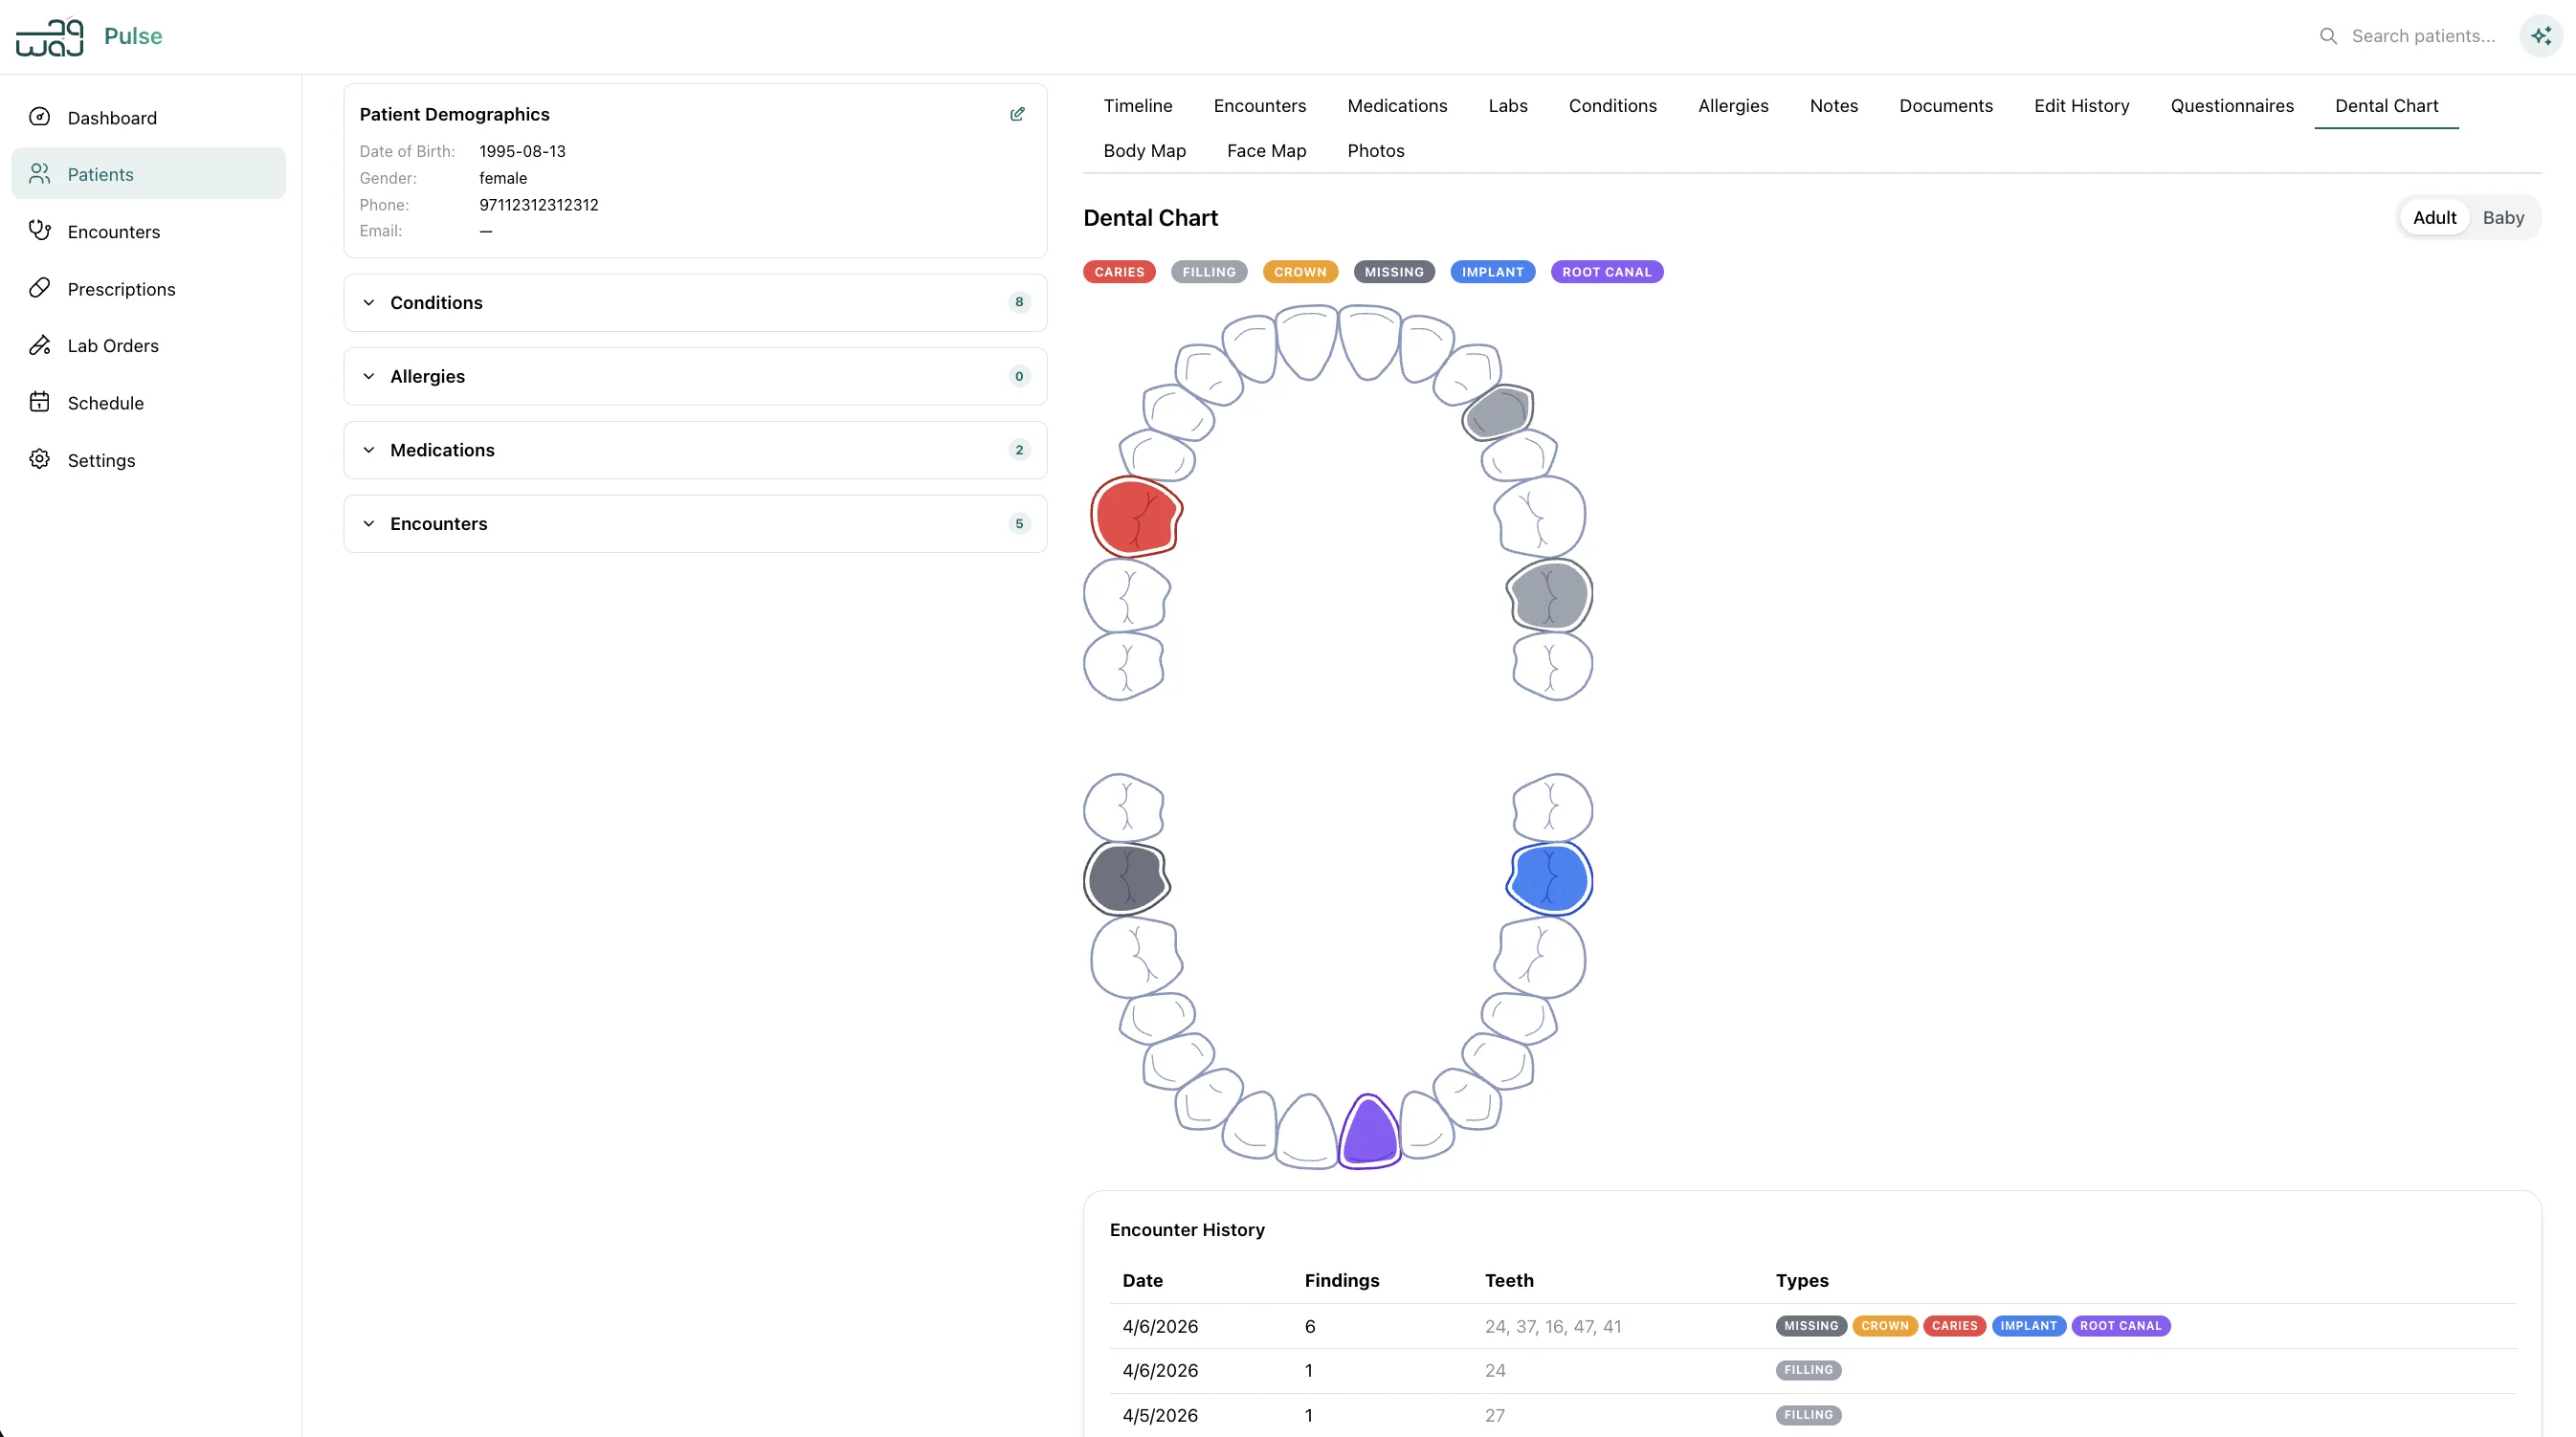The width and height of the screenshot is (2576, 1437).
Task: Open the Body Map tab
Action: (1145, 150)
